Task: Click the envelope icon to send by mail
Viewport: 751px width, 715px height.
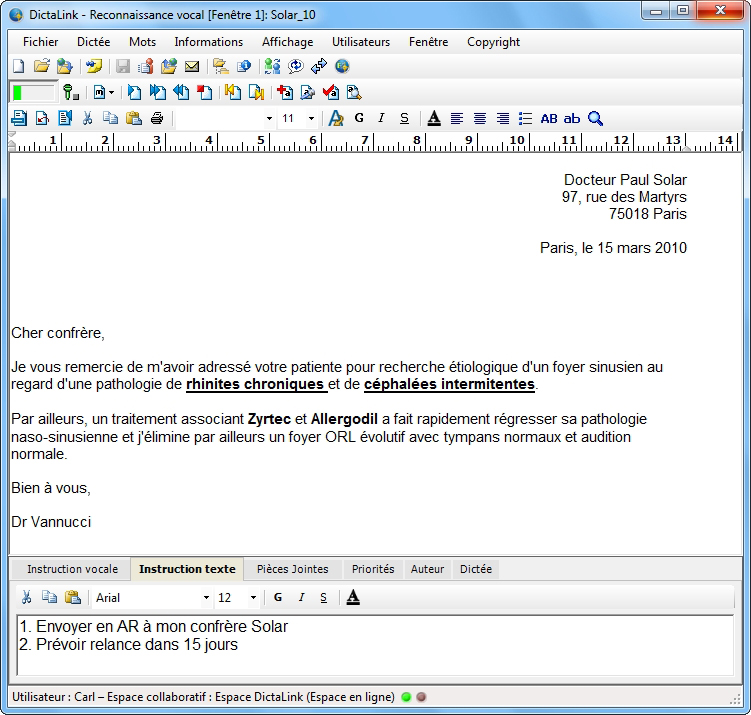Action: tap(192, 67)
